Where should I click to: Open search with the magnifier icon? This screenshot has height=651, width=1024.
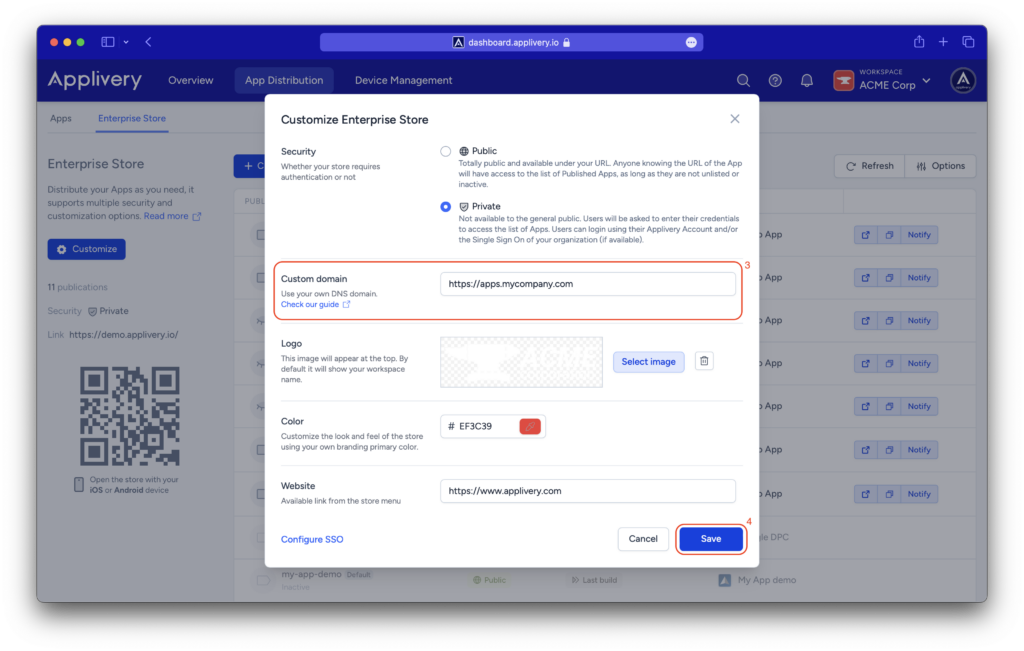pyautogui.click(x=743, y=80)
